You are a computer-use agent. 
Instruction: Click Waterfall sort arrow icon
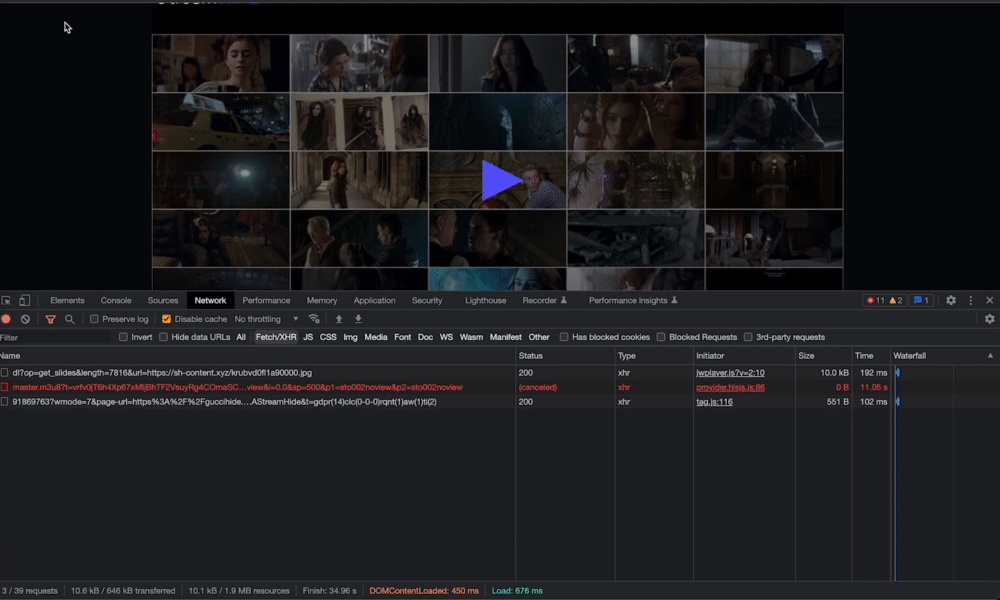pyautogui.click(x=990, y=356)
